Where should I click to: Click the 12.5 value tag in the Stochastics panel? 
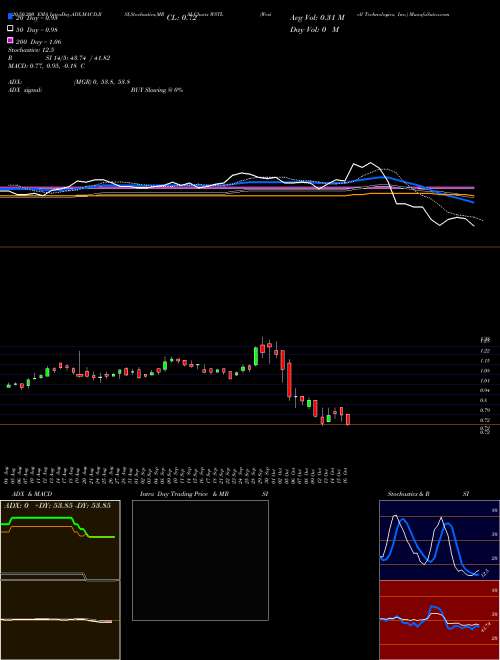tap(484, 573)
